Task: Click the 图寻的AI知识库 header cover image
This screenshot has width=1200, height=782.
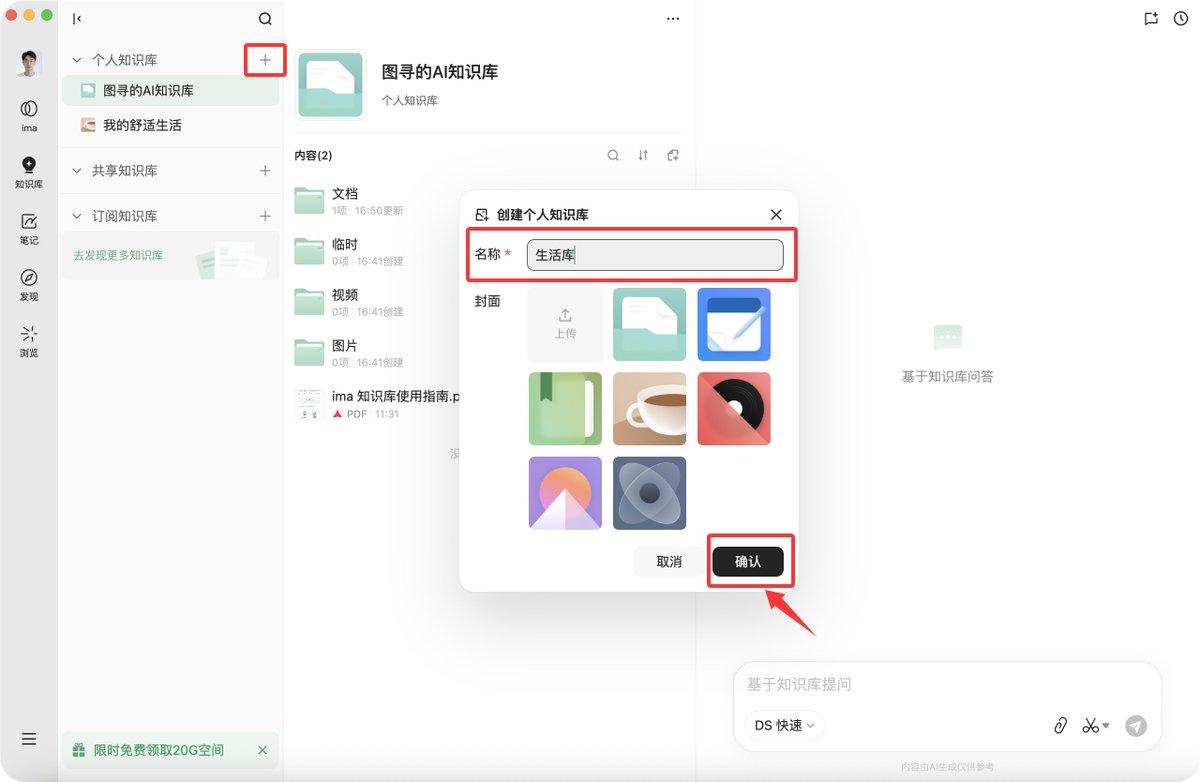Action: pos(330,84)
